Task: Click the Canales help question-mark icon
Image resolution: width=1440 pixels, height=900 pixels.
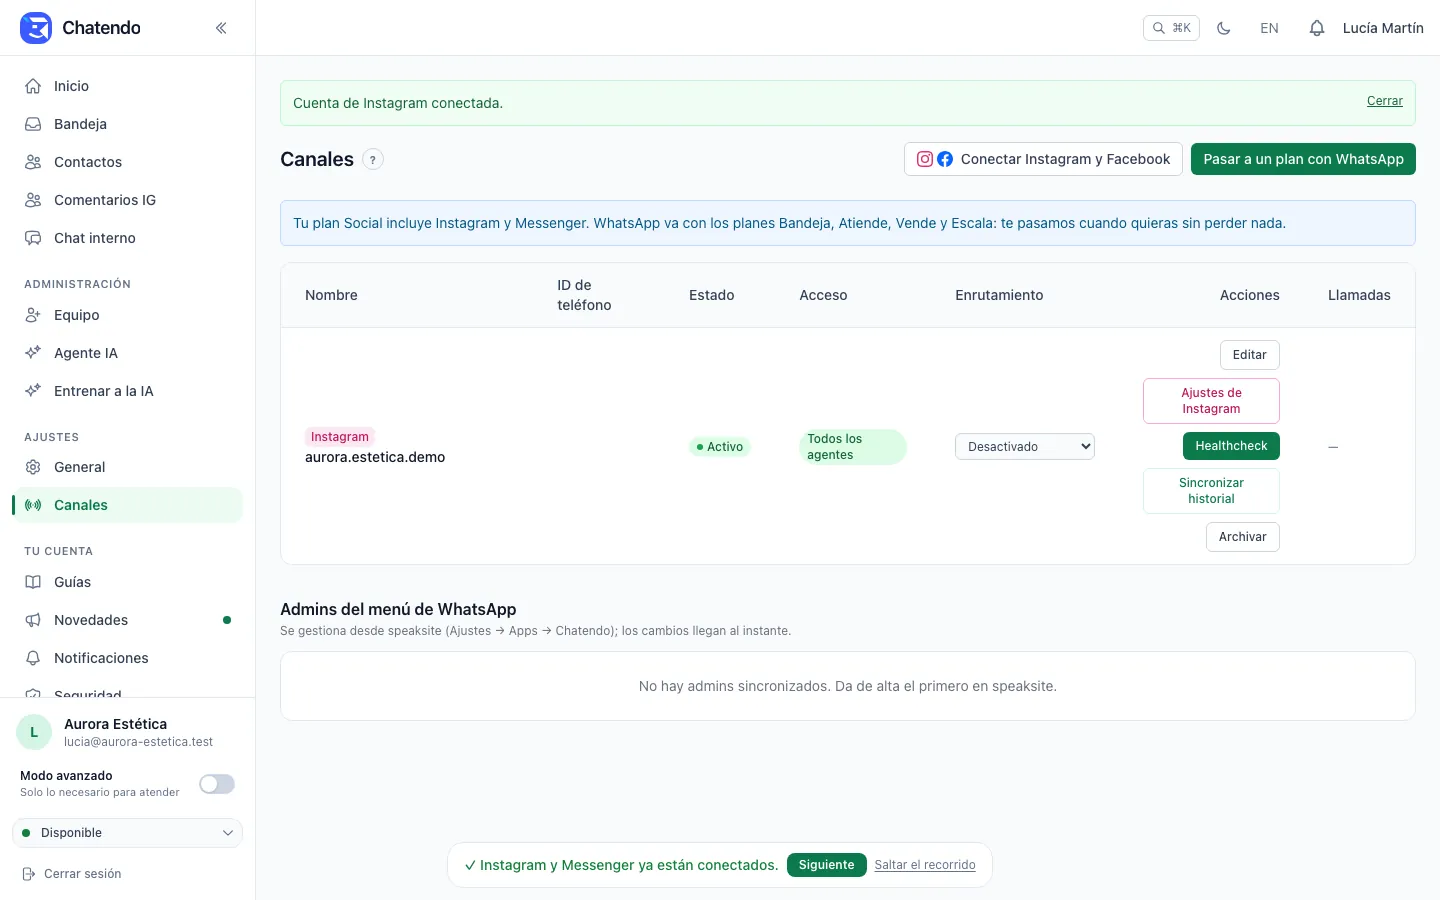Action: pos(373,159)
